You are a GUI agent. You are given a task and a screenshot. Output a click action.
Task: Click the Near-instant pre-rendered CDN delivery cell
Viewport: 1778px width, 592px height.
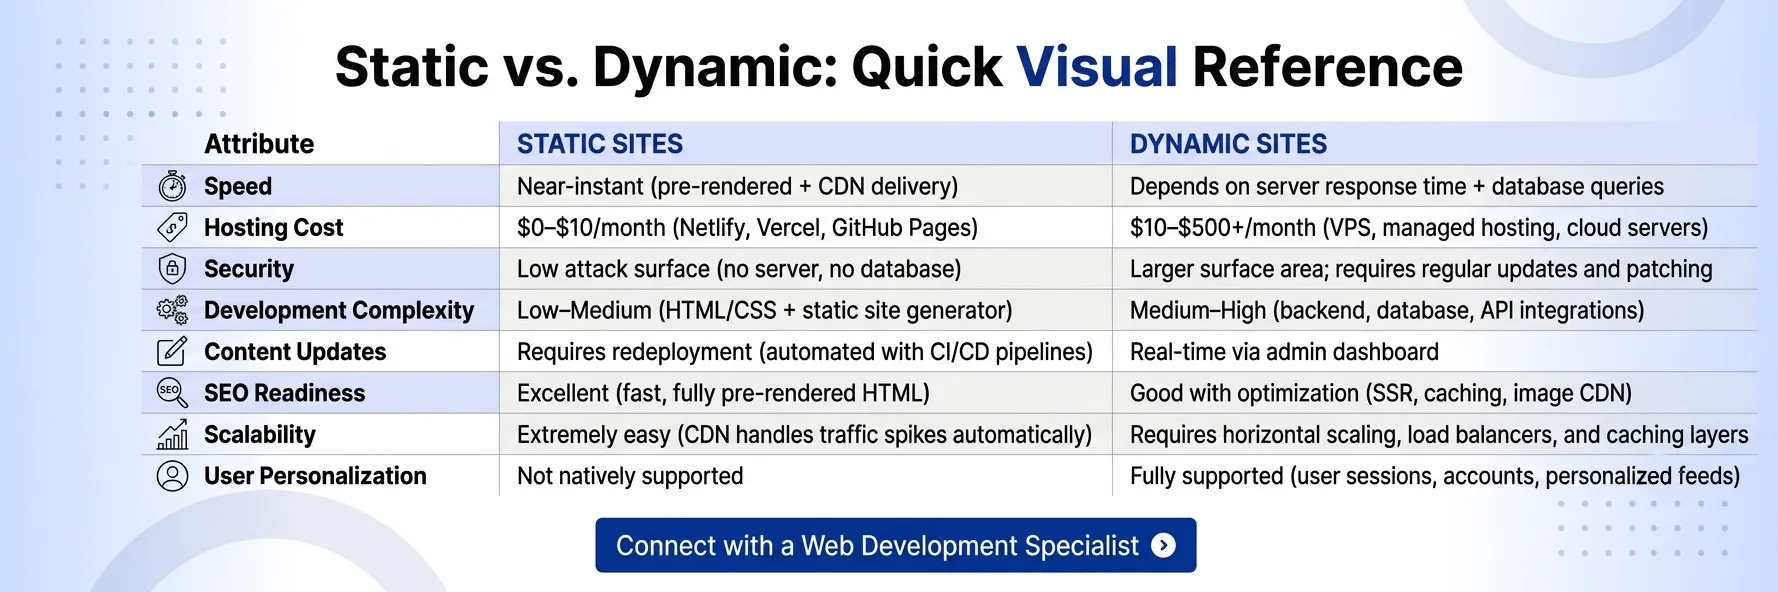737,186
